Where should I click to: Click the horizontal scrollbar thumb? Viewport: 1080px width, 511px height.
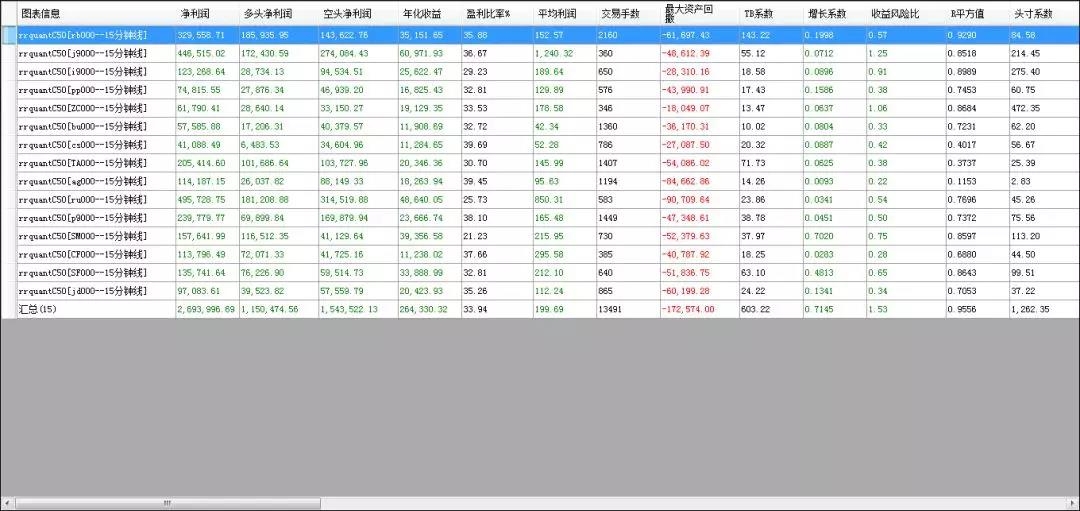point(166,503)
